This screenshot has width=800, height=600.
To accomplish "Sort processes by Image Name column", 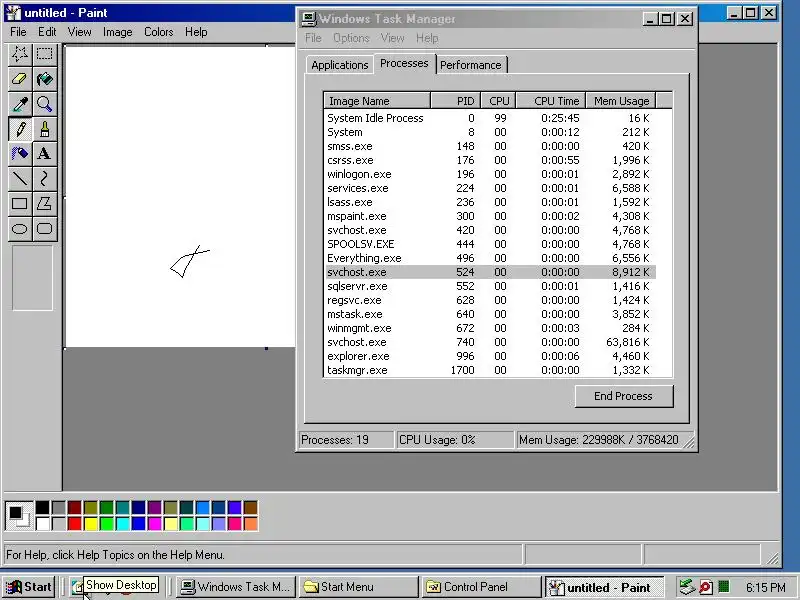I will (377, 101).
